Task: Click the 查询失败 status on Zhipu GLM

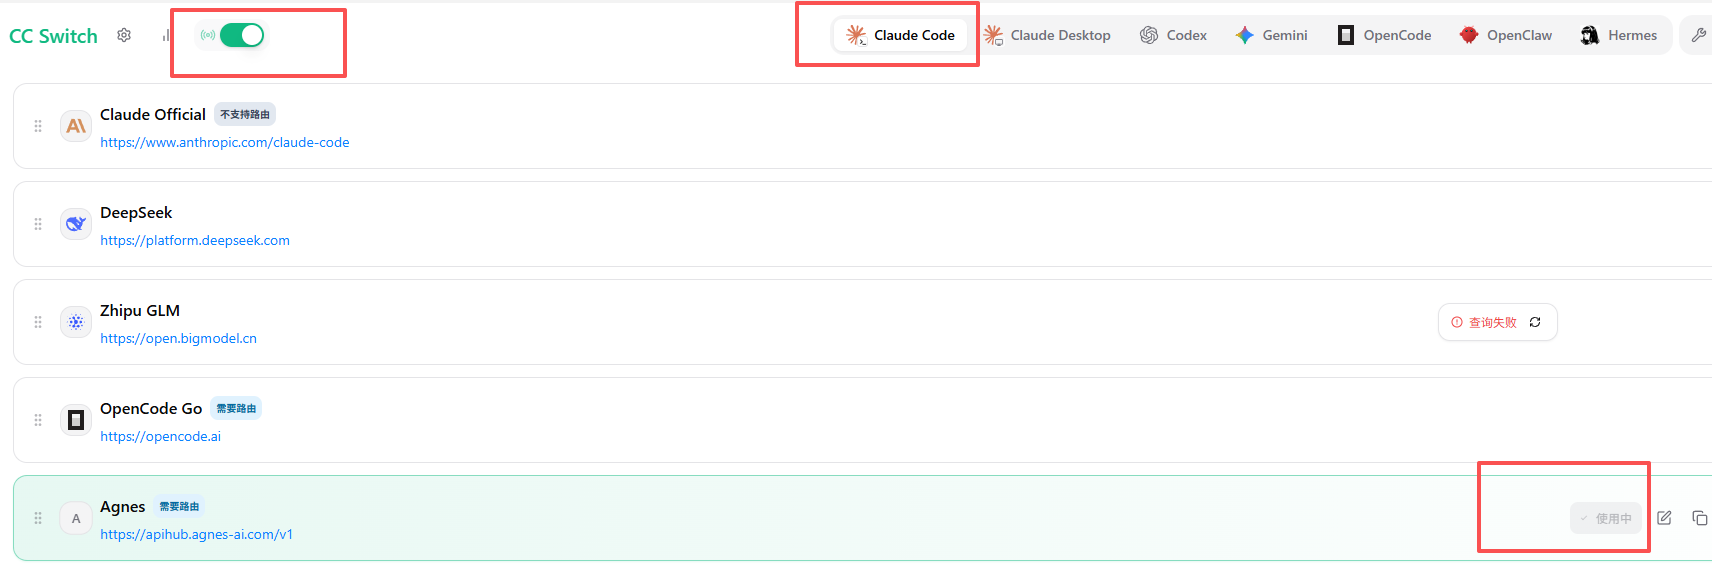Action: (x=1484, y=322)
